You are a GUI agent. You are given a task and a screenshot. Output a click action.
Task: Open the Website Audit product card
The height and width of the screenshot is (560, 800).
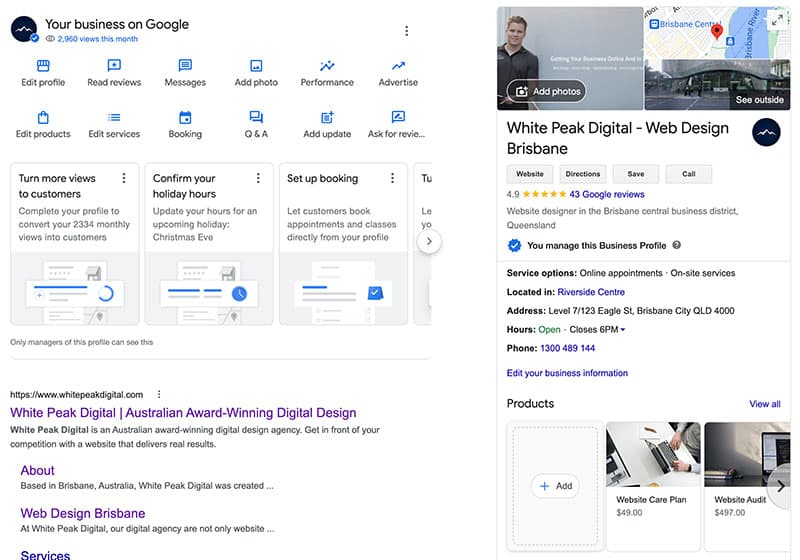point(747,487)
